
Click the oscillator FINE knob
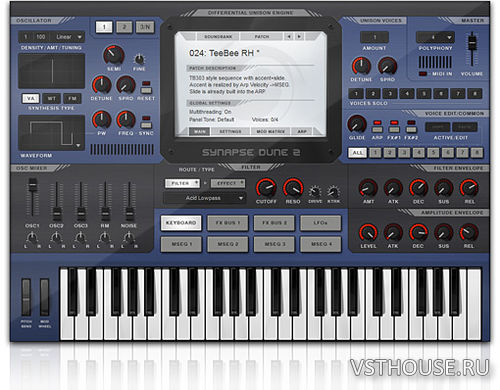(x=139, y=60)
